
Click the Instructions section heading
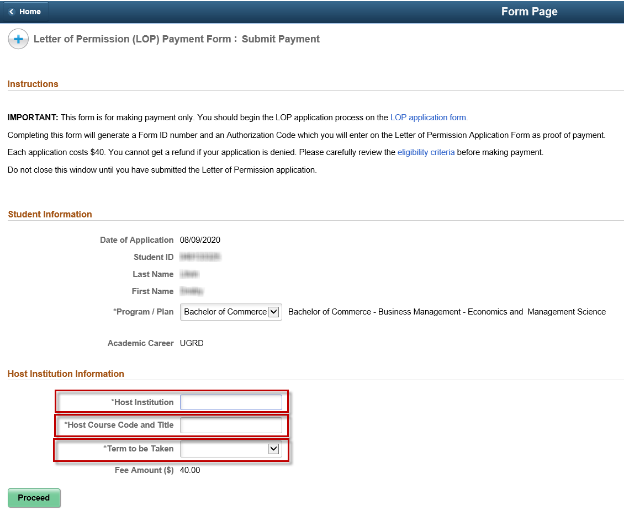click(33, 84)
